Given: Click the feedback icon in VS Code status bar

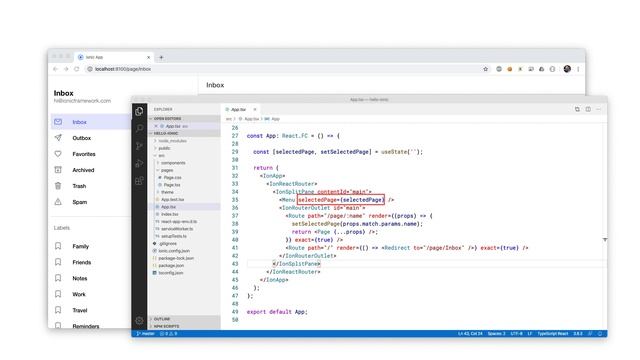Looking at the screenshot, I should click(x=590, y=333).
